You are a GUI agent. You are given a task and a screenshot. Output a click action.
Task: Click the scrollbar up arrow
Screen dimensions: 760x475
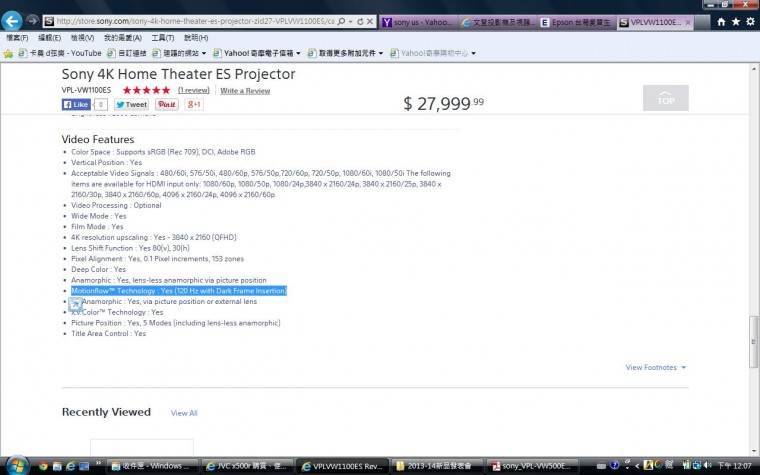(754, 69)
